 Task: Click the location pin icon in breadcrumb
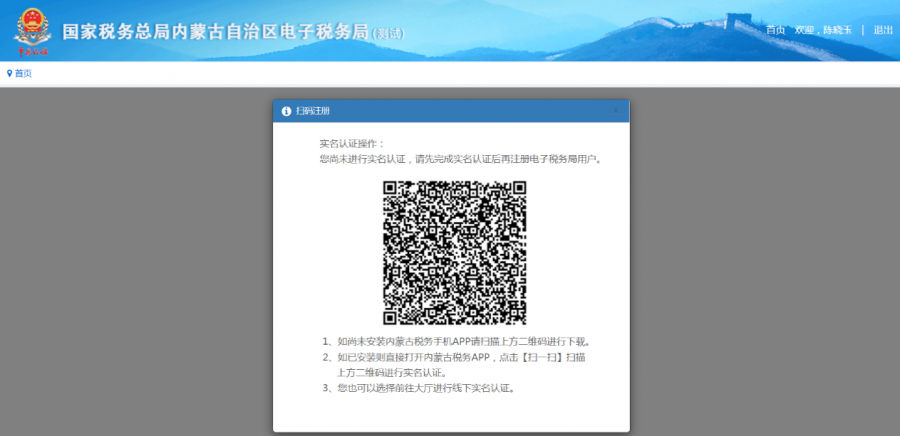tap(9, 73)
